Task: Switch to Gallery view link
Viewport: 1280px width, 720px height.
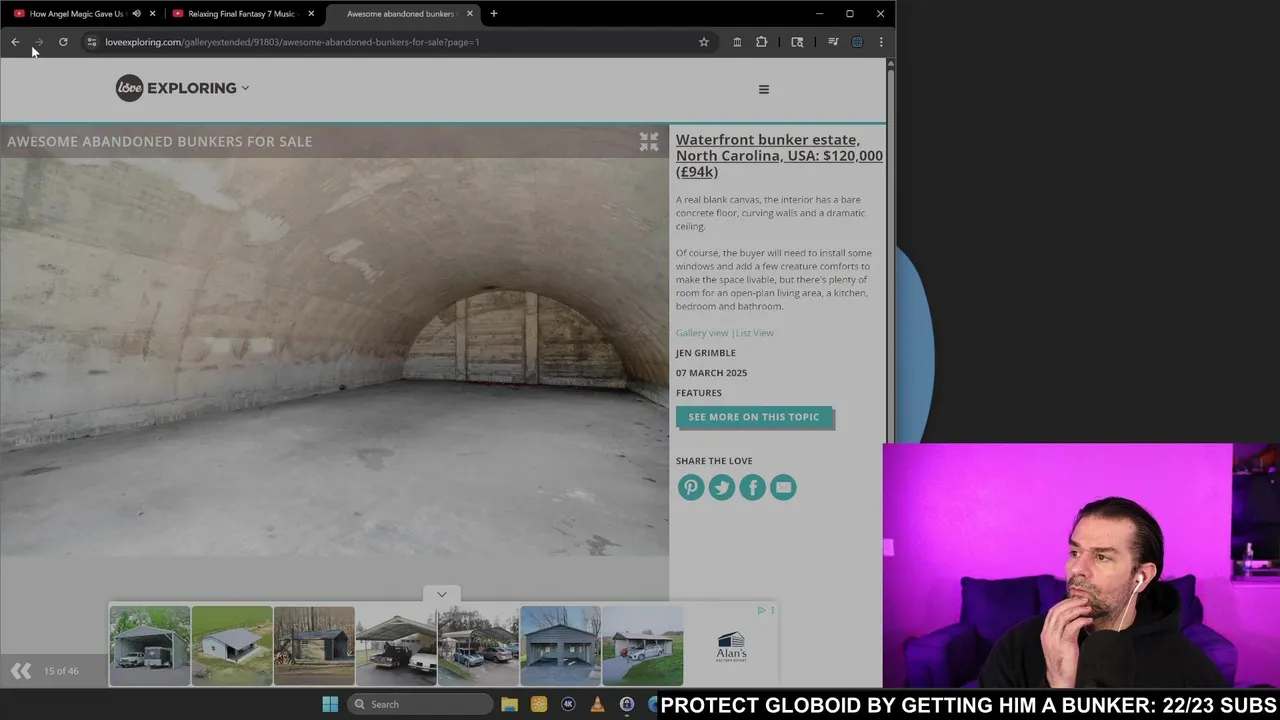Action: coord(702,333)
